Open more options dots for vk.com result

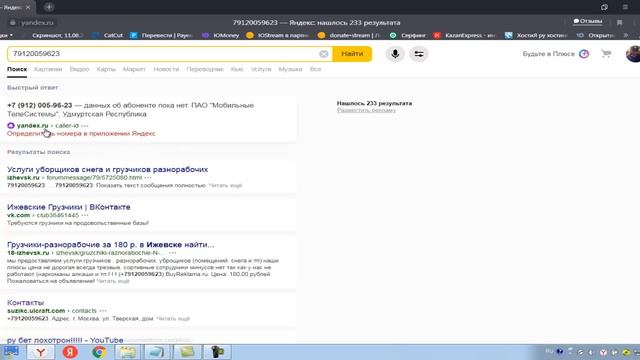click(x=84, y=215)
